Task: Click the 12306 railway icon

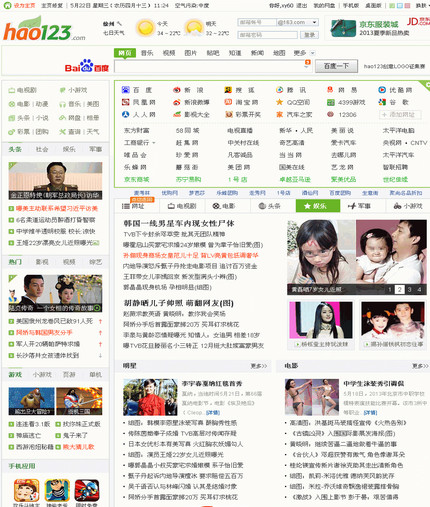Action: 330,114
